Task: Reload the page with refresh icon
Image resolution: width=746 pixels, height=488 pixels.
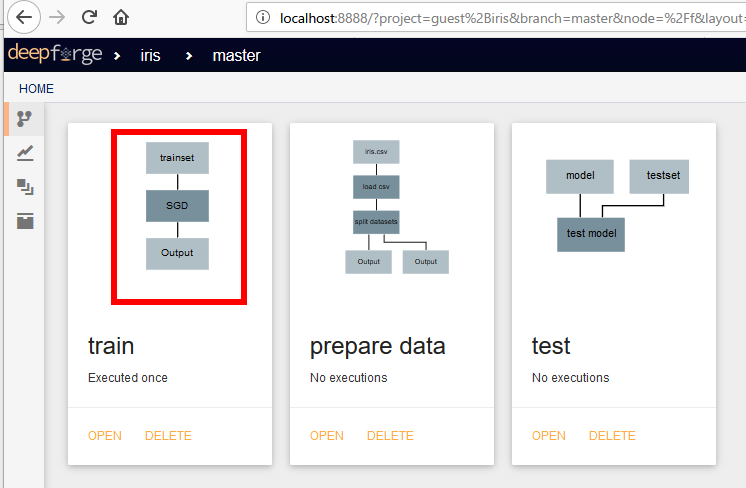Action: [x=89, y=18]
